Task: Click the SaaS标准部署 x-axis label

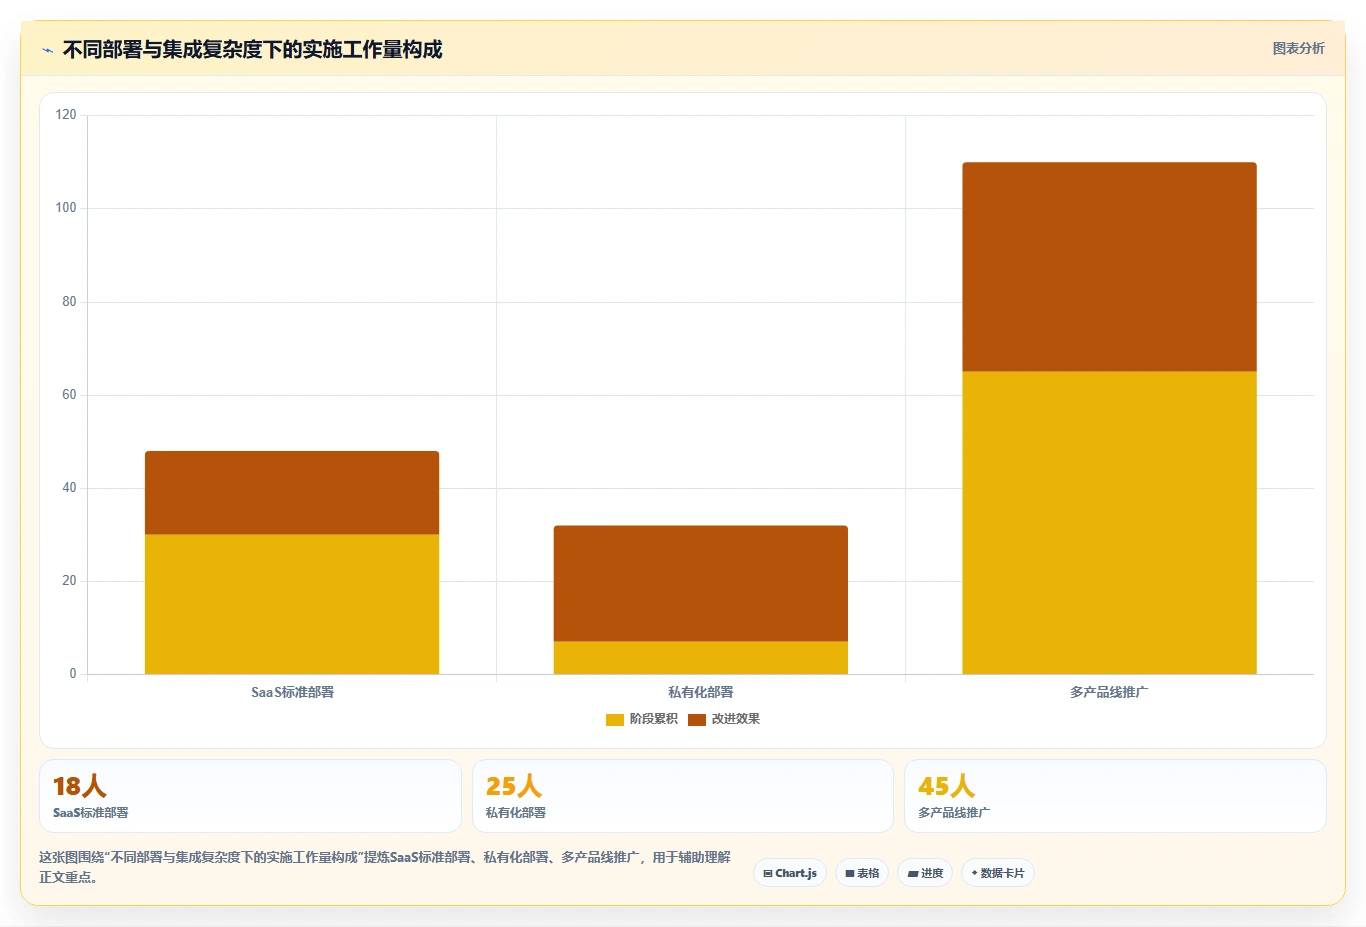Action: click(x=292, y=692)
